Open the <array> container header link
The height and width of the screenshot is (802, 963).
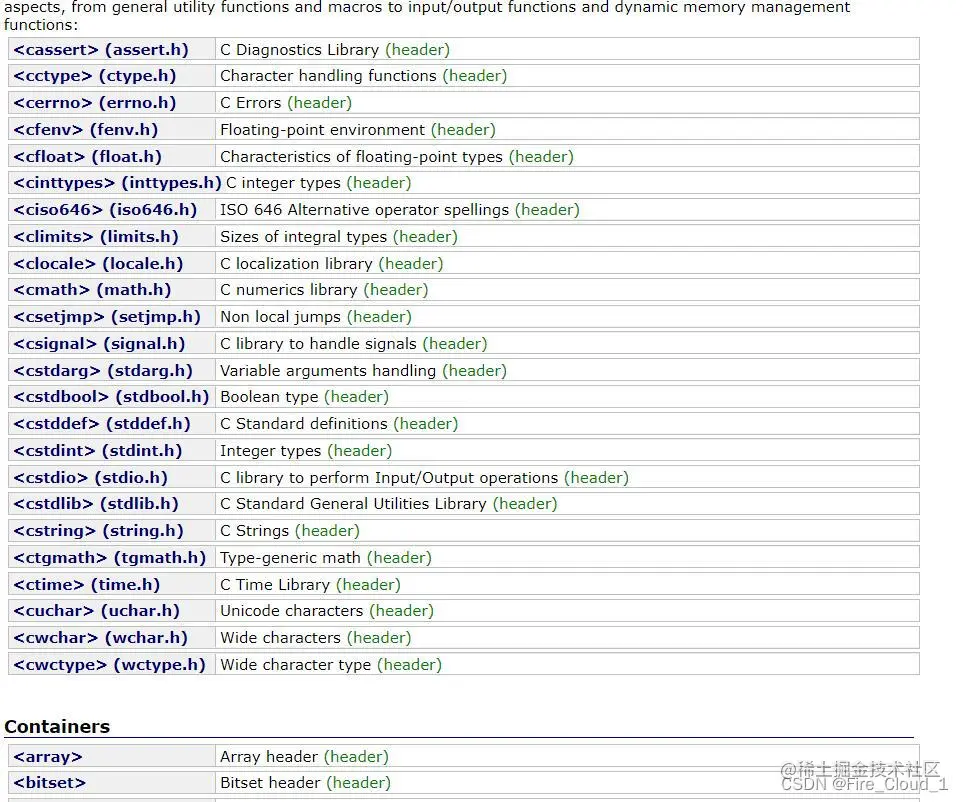[x=48, y=757]
